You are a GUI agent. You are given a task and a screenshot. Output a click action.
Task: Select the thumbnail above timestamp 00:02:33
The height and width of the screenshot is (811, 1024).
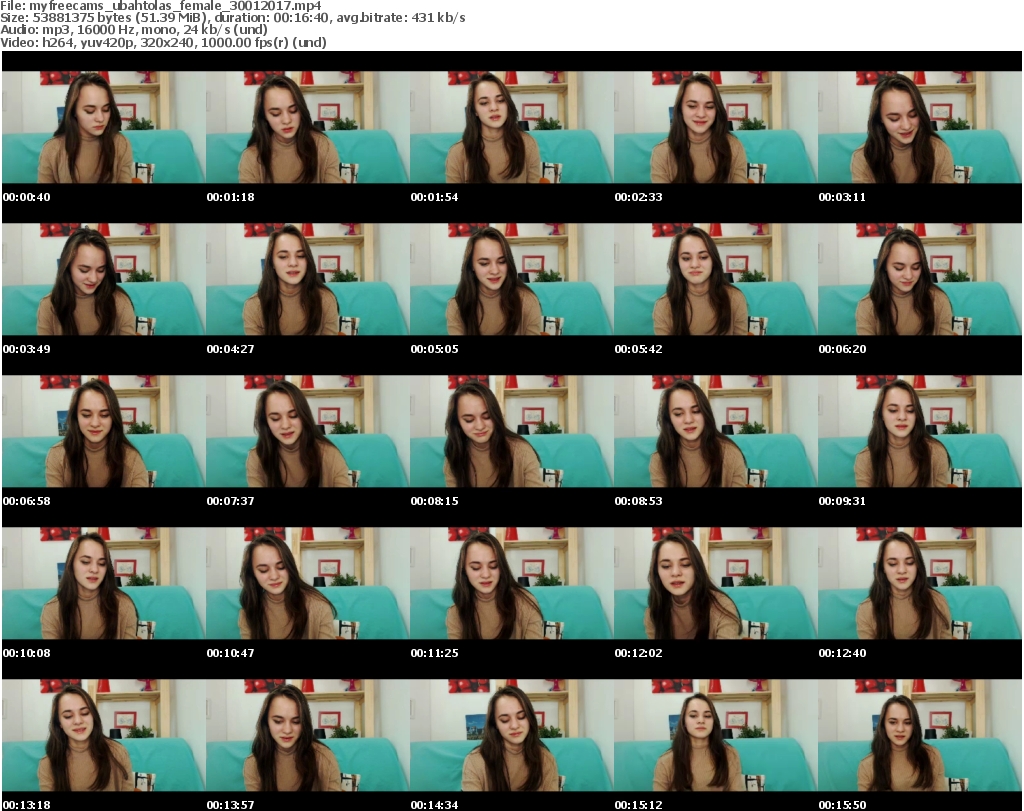(715, 127)
